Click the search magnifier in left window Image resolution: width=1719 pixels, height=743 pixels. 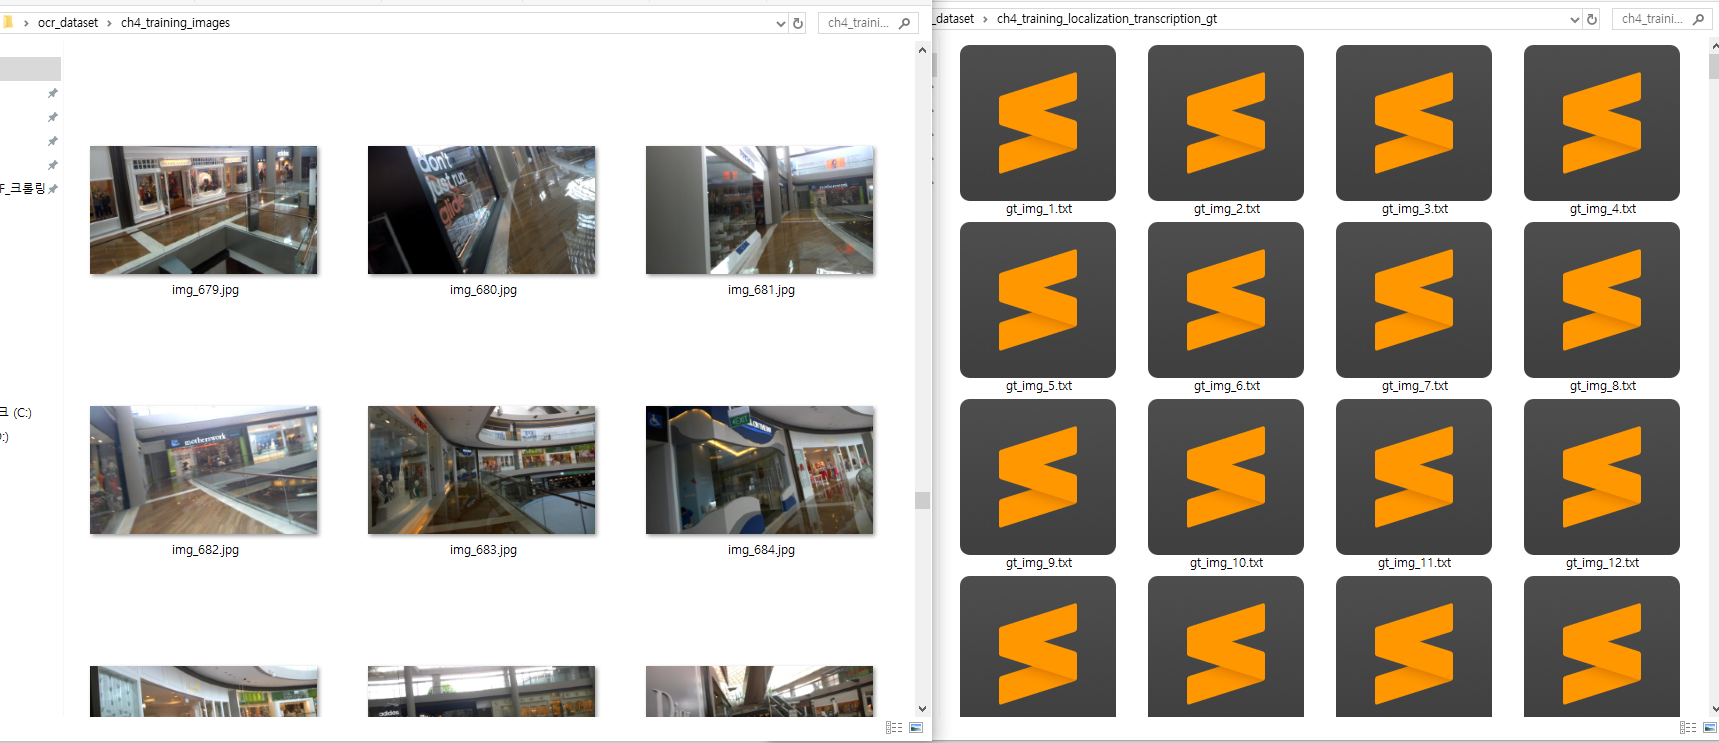click(904, 23)
